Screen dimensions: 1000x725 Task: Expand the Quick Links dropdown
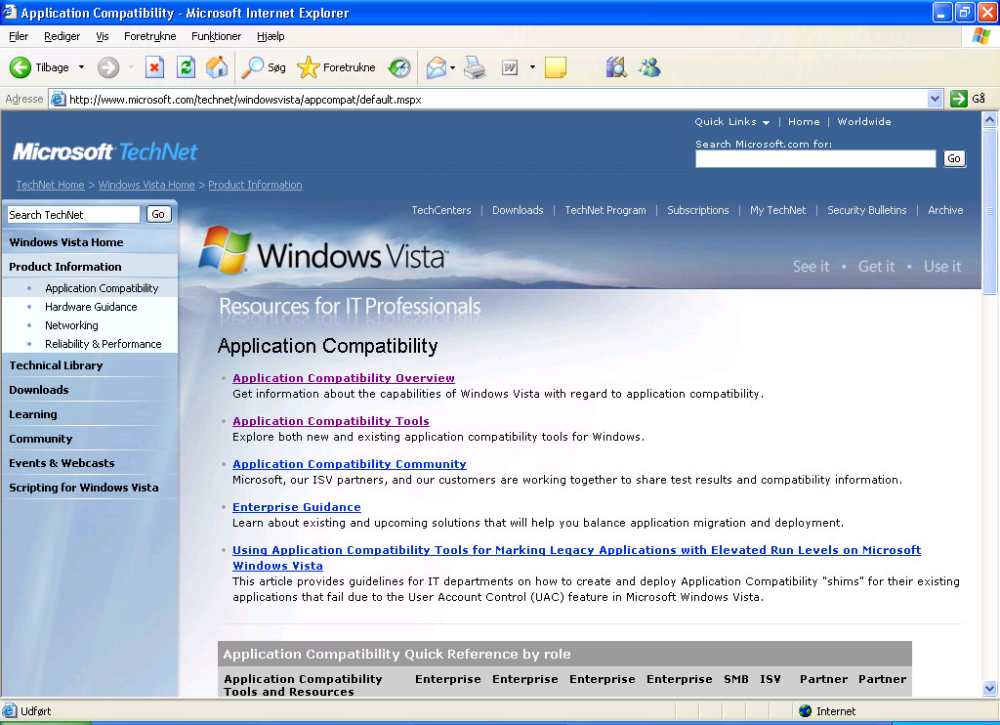click(x=732, y=122)
